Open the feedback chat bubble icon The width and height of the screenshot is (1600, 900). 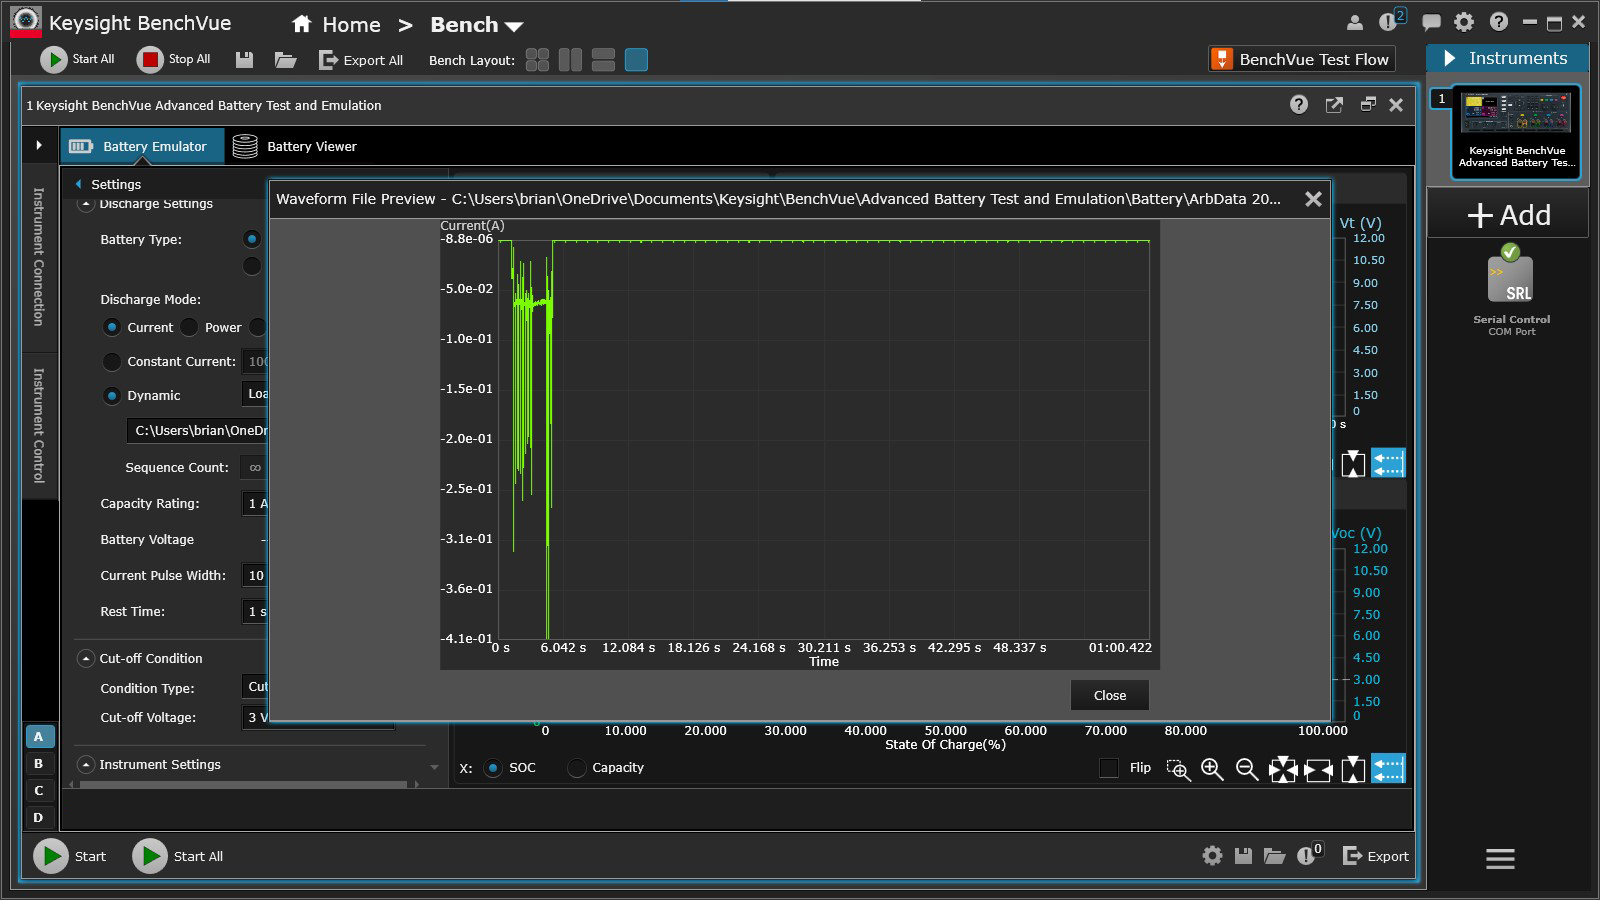1431,22
